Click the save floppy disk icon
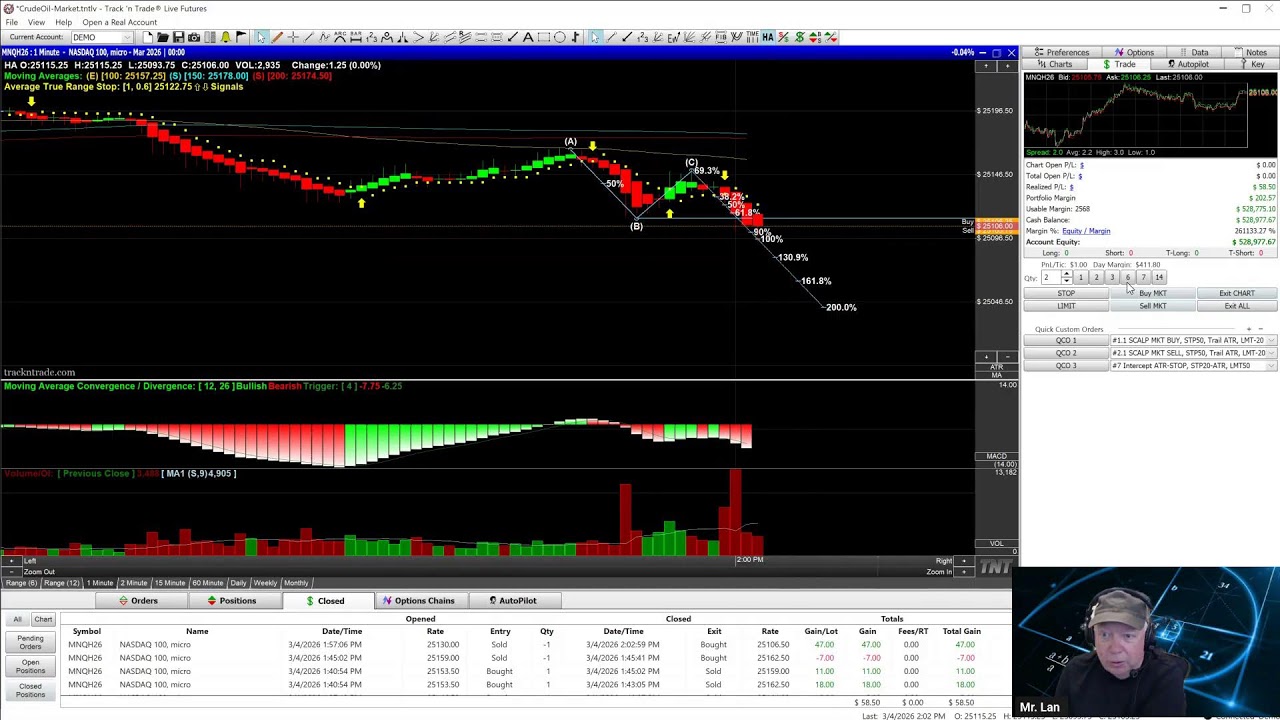The height and width of the screenshot is (720, 1280). point(178,37)
